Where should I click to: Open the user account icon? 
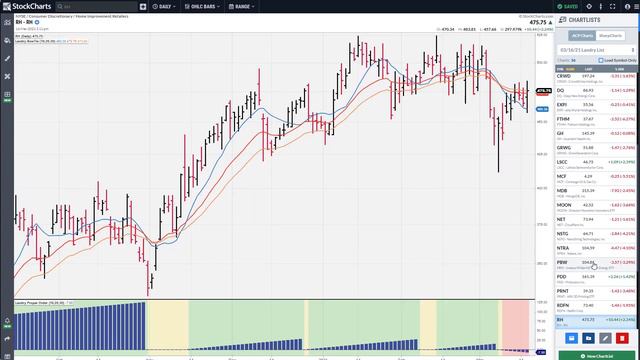pos(627,7)
